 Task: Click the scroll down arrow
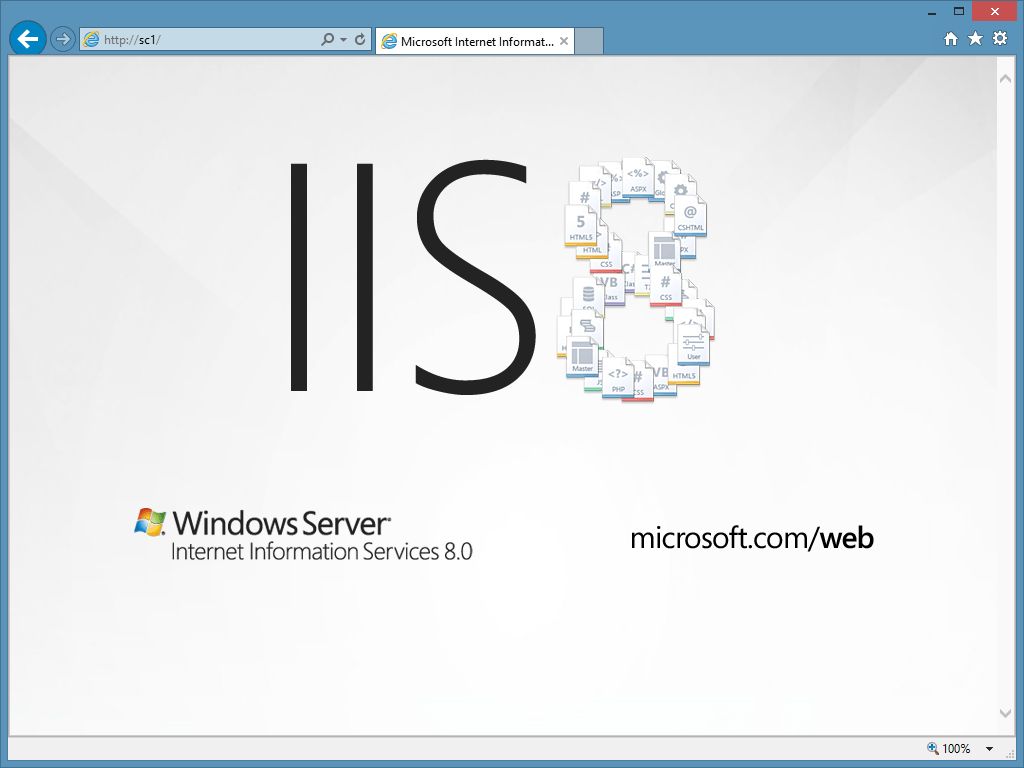(1005, 713)
